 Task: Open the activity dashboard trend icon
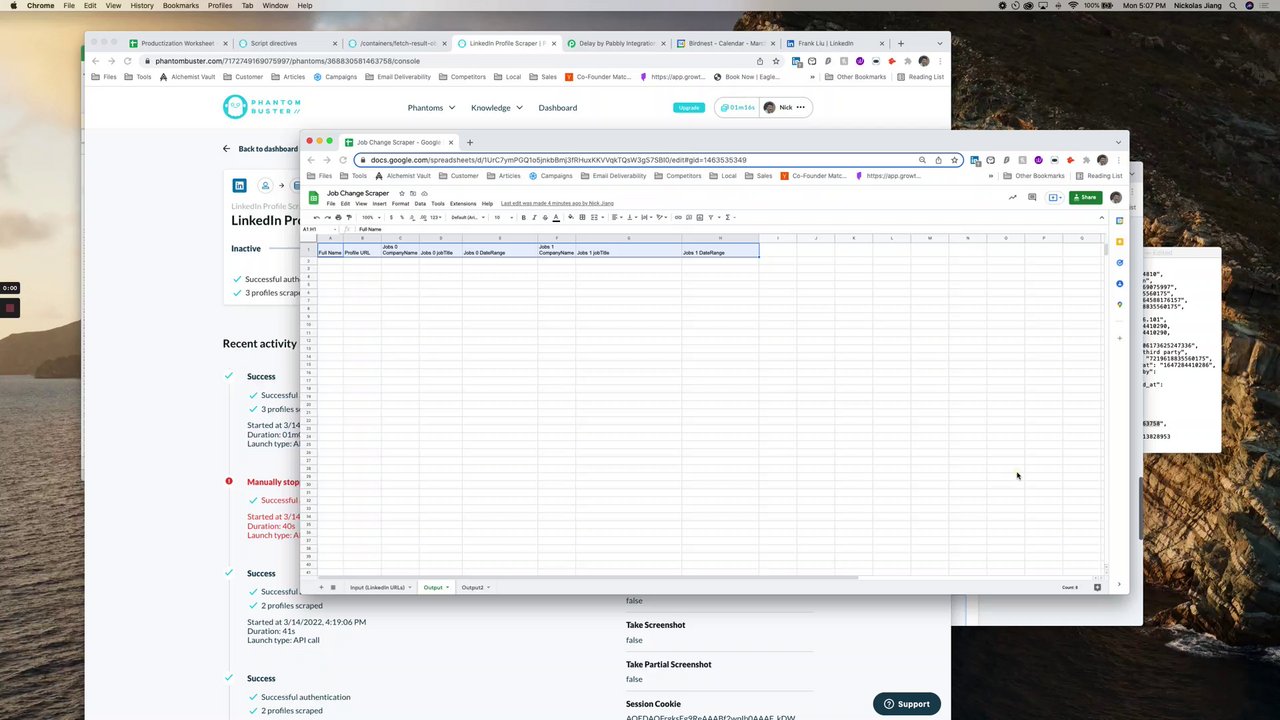click(1012, 197)
